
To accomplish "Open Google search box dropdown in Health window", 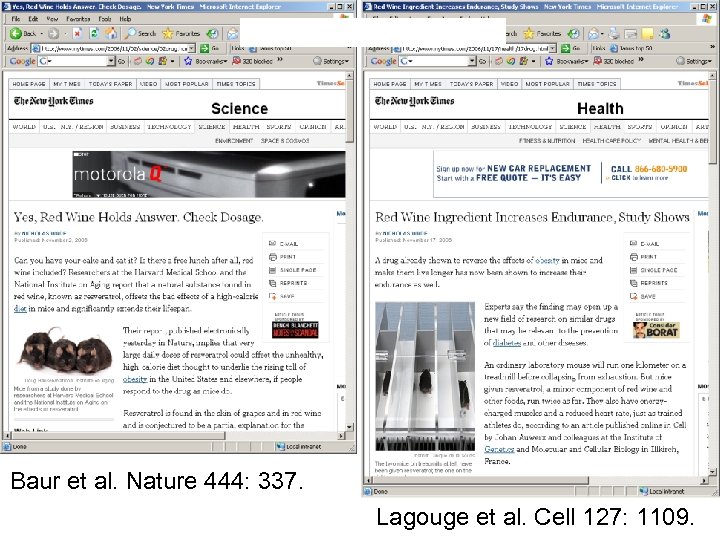I will pos(472,61).
